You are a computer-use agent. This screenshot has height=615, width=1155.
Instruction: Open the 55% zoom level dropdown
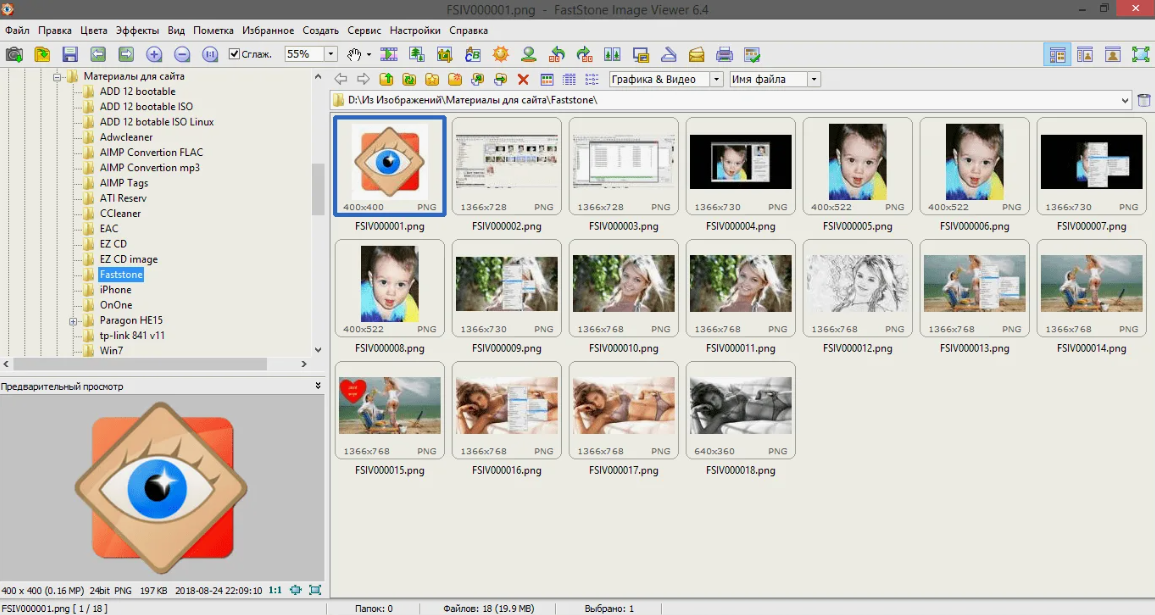tap(330, 54)
